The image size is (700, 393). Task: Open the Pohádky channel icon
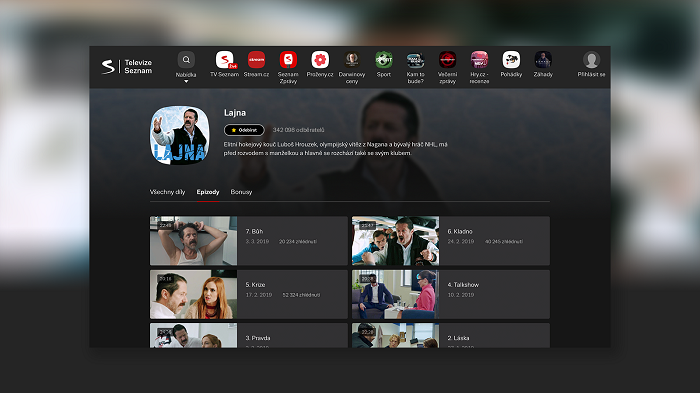point(511,60)
